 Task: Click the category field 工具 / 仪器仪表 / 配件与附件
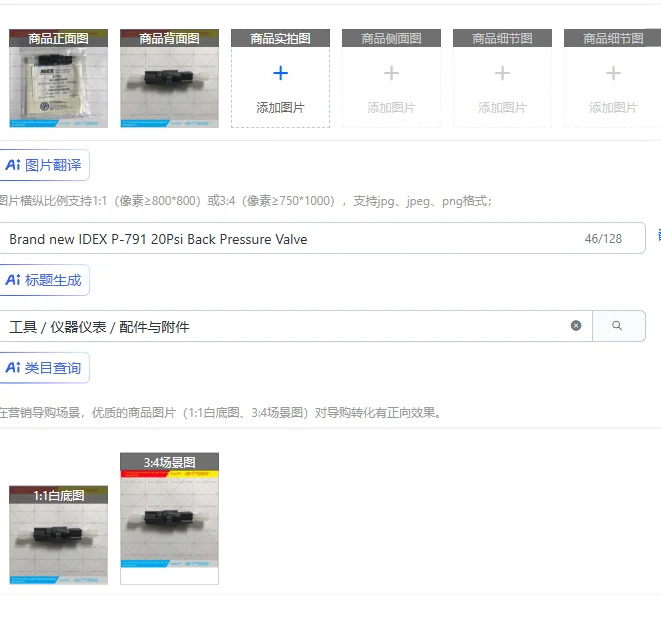click(295, 326)
